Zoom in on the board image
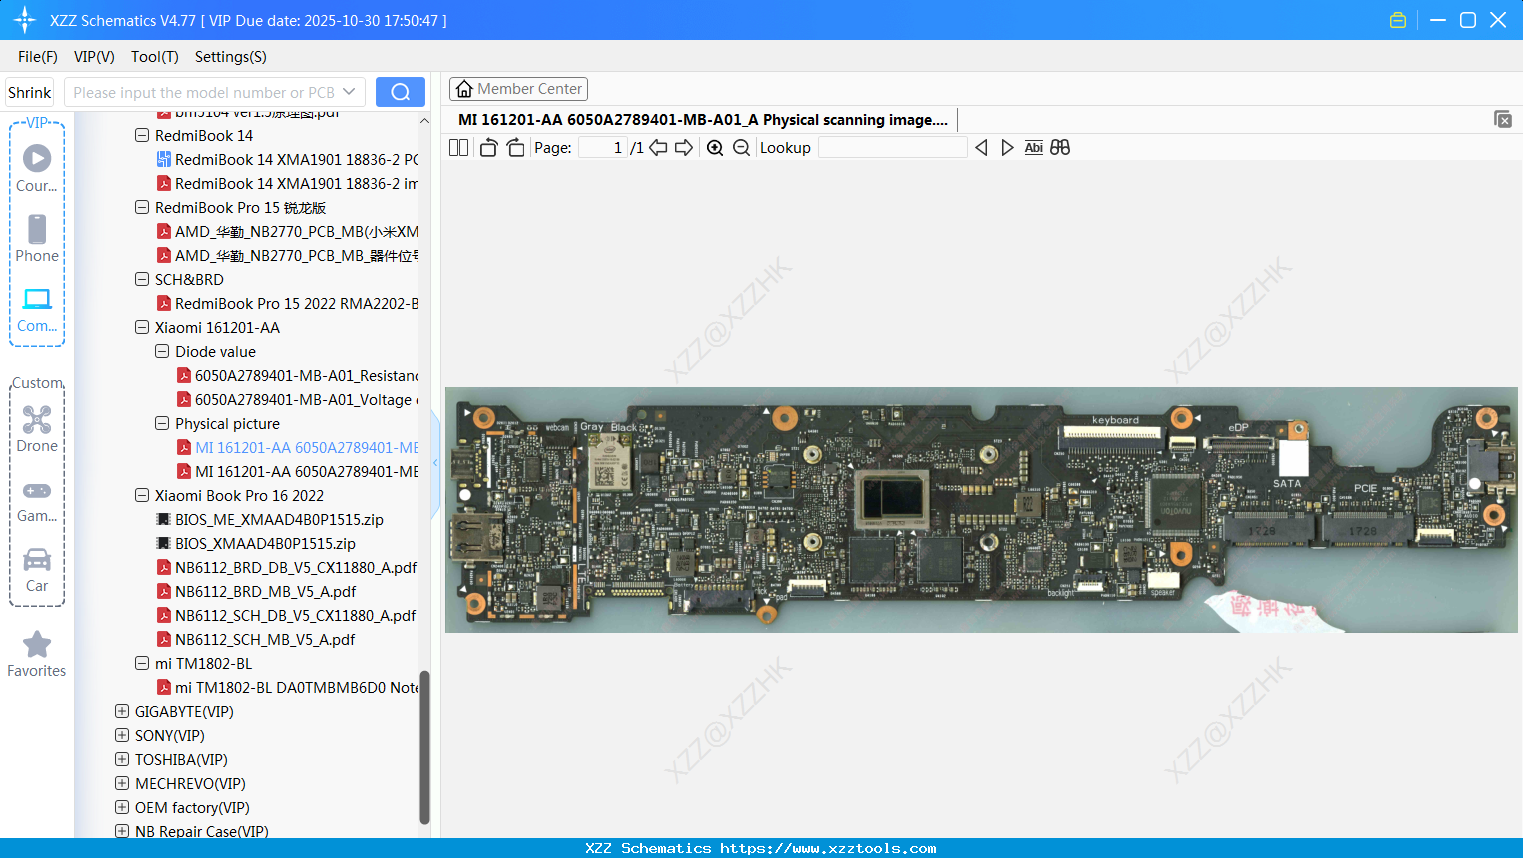The height and width of the screenshot is (858, 1523). (715, 148)
